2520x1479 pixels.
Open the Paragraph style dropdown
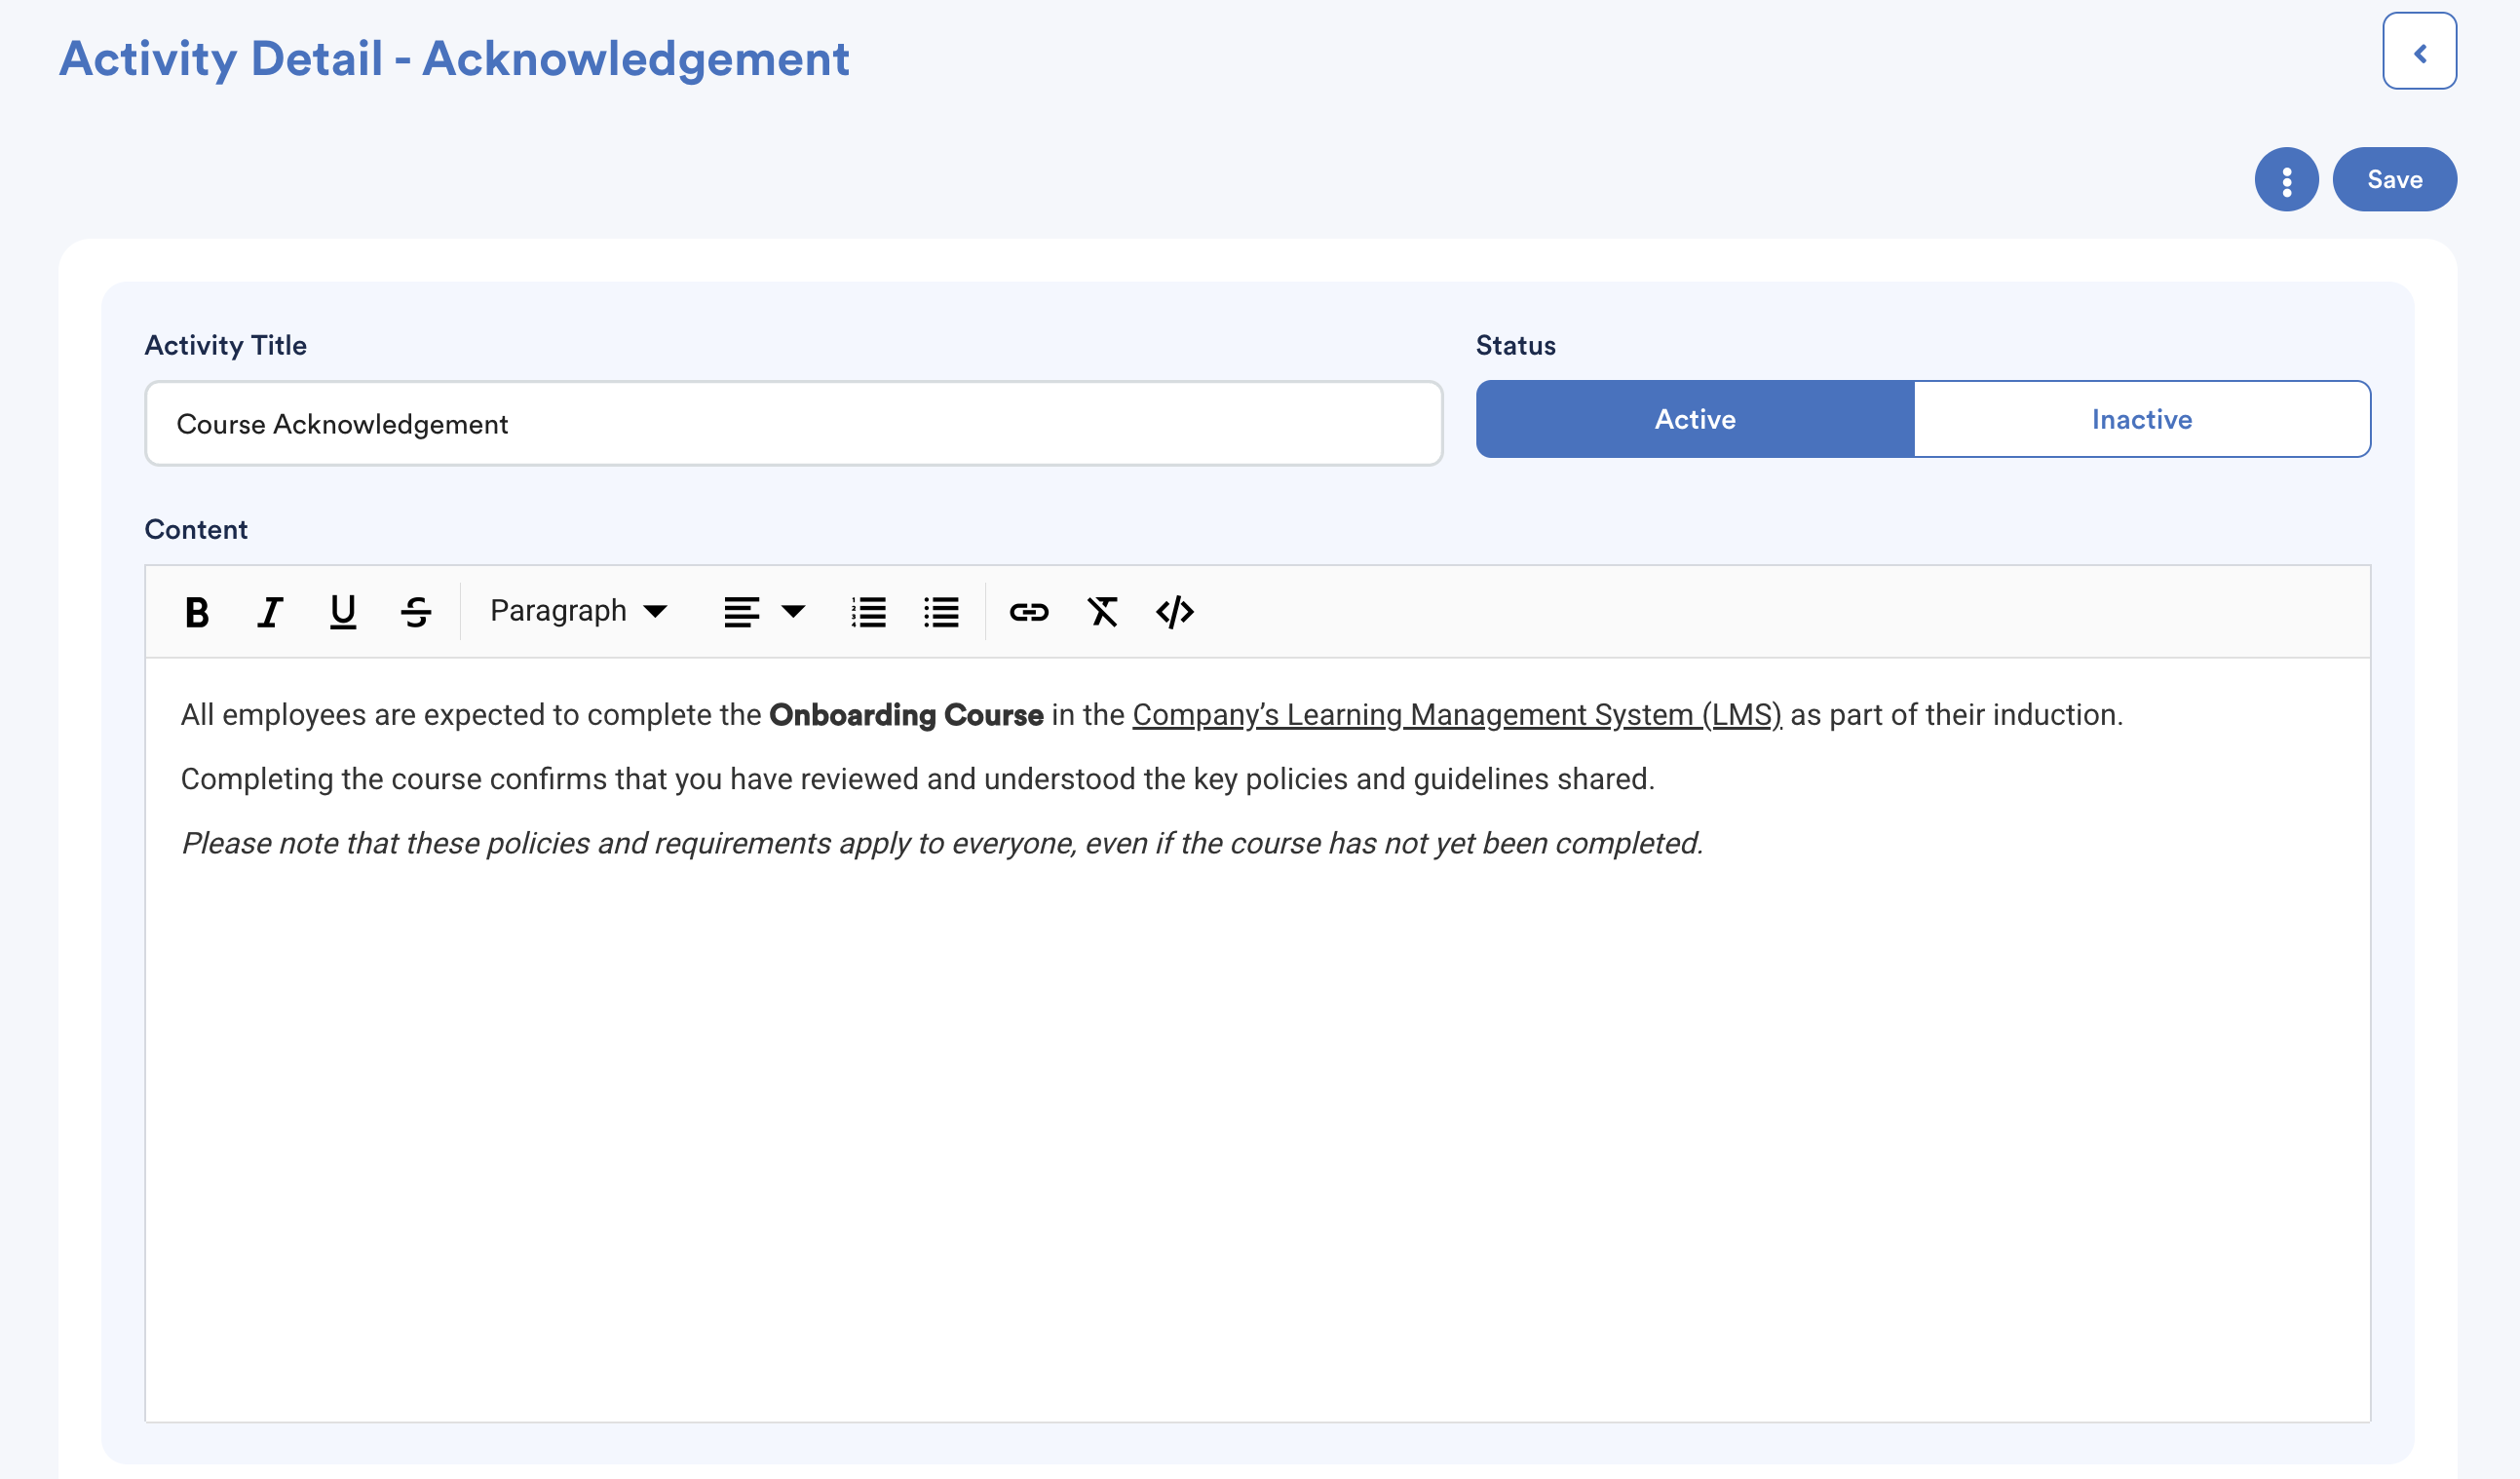coord(578,611)
